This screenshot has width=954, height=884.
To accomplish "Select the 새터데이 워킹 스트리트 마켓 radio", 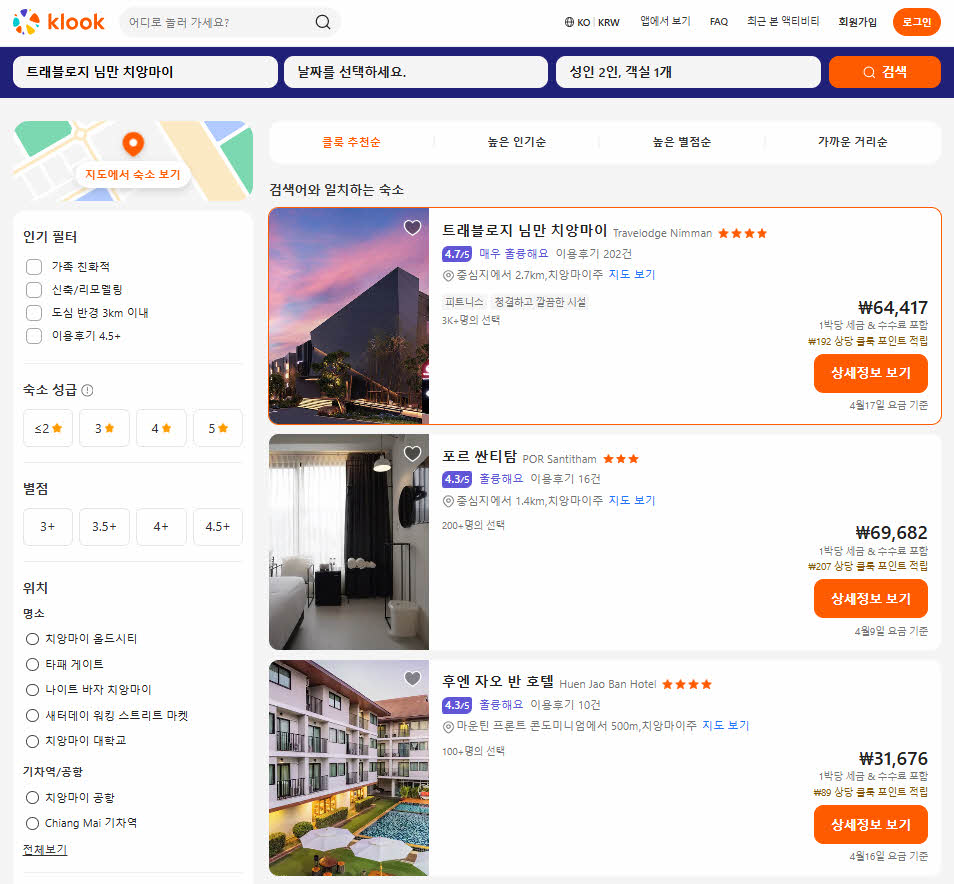I will [32, 715].
